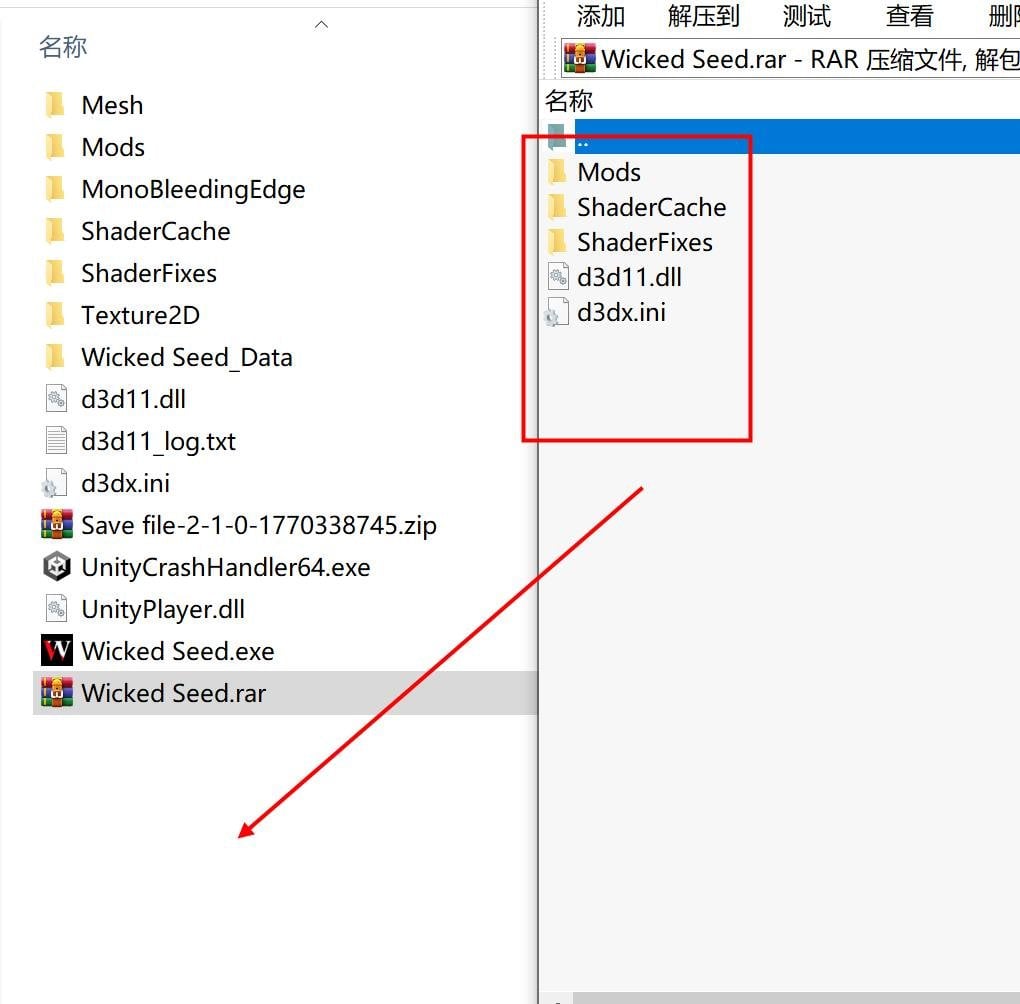The width and height of the screenshot is (1020, 1004).
Task: Click the d3dx.ini file icon in Explorer
Action: tap(55, 483)
